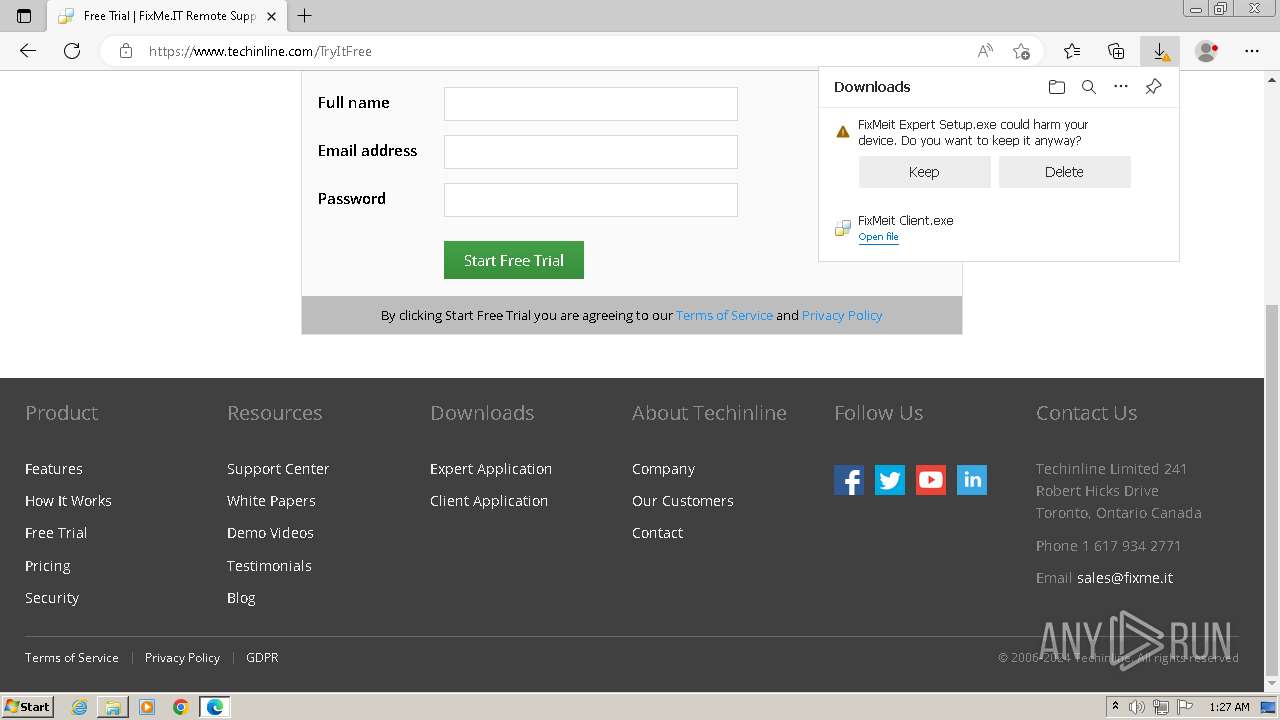Open Contact footer link

[657, 533]
